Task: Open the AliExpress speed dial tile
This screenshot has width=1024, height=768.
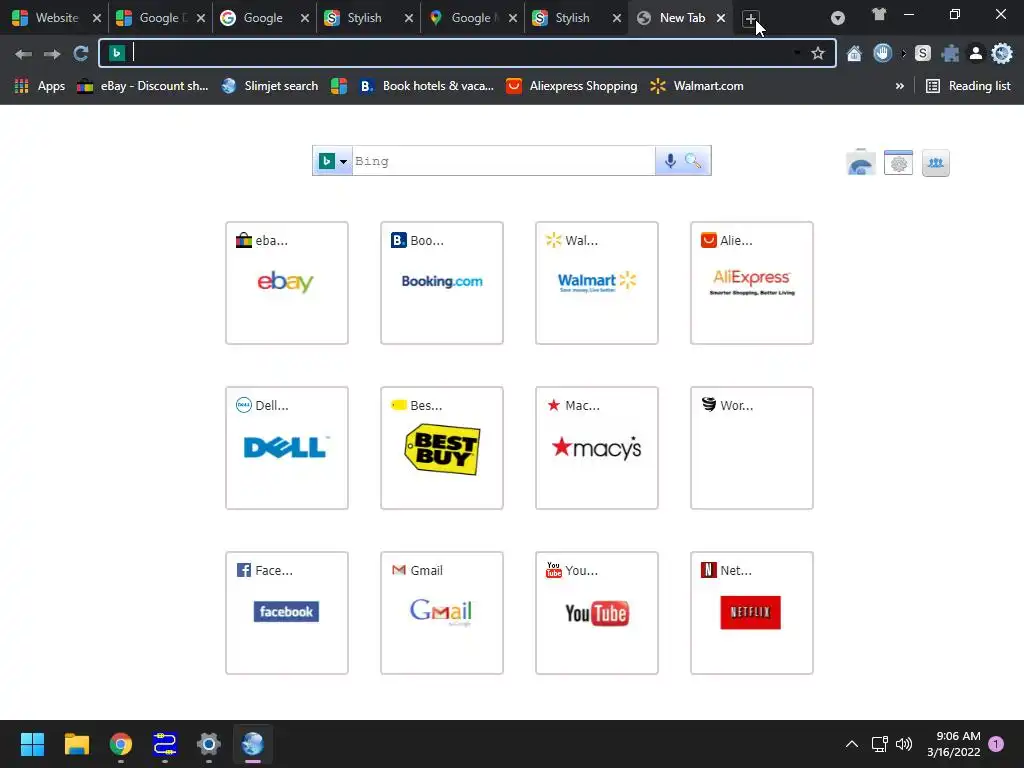Action: [752, 283]
